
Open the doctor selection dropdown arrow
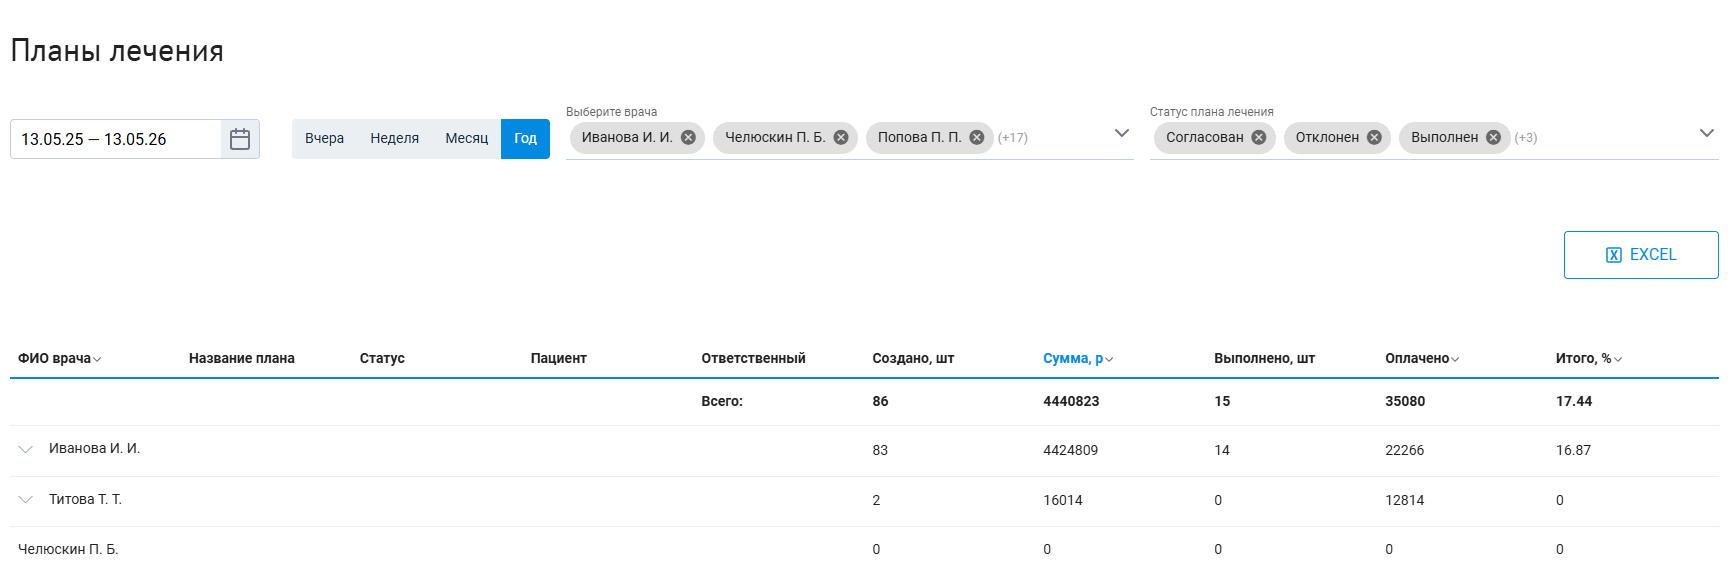tap(1122, 133)
